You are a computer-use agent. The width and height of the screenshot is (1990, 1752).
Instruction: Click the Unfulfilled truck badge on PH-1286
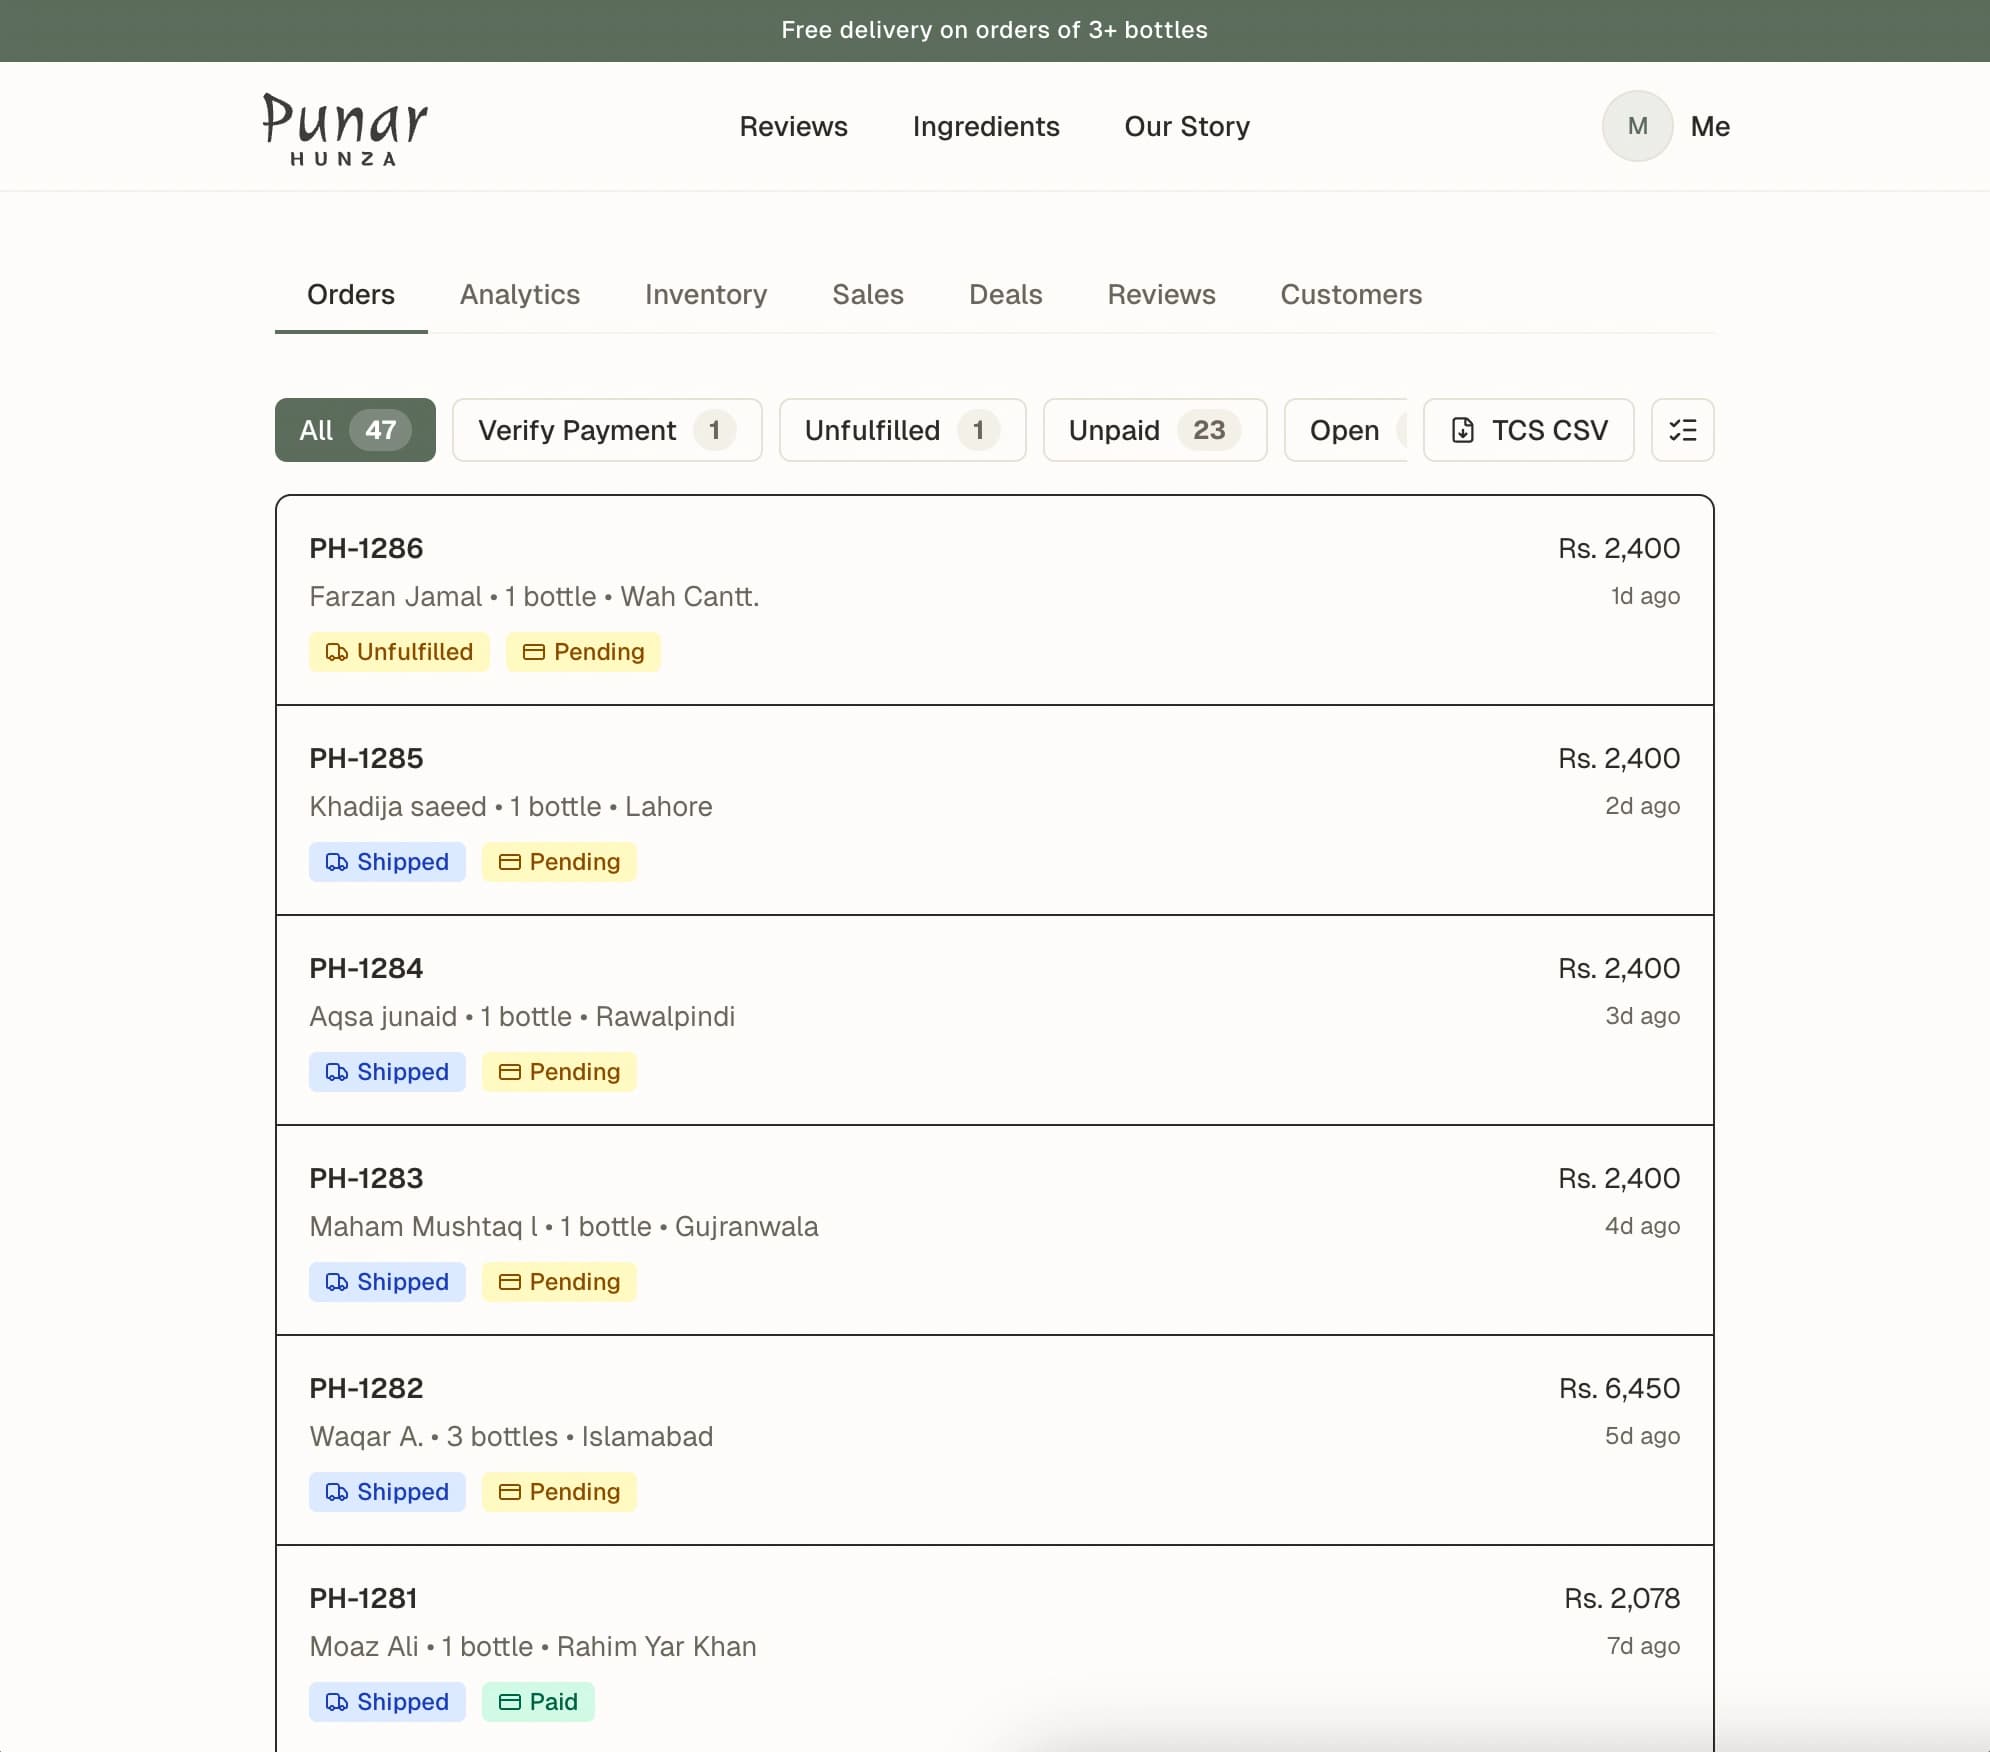point(399,652)
